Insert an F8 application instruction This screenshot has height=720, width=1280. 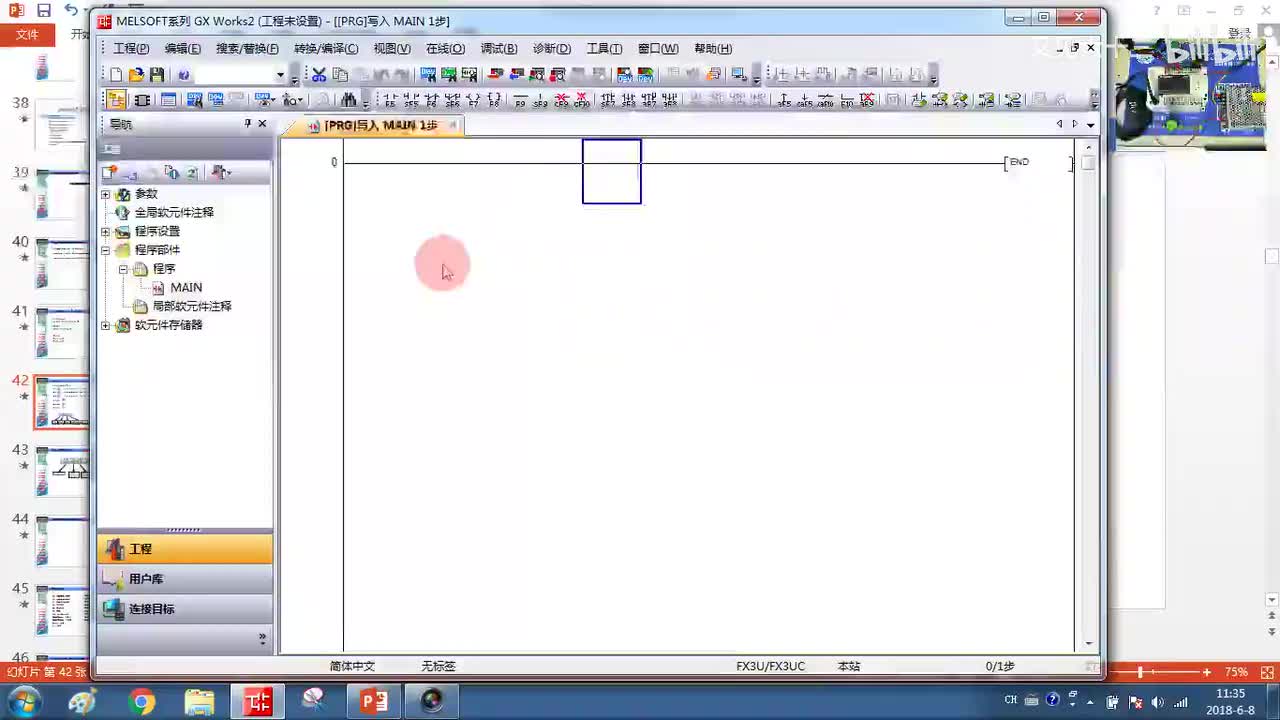pyautogui.click(x=493, y=101)
